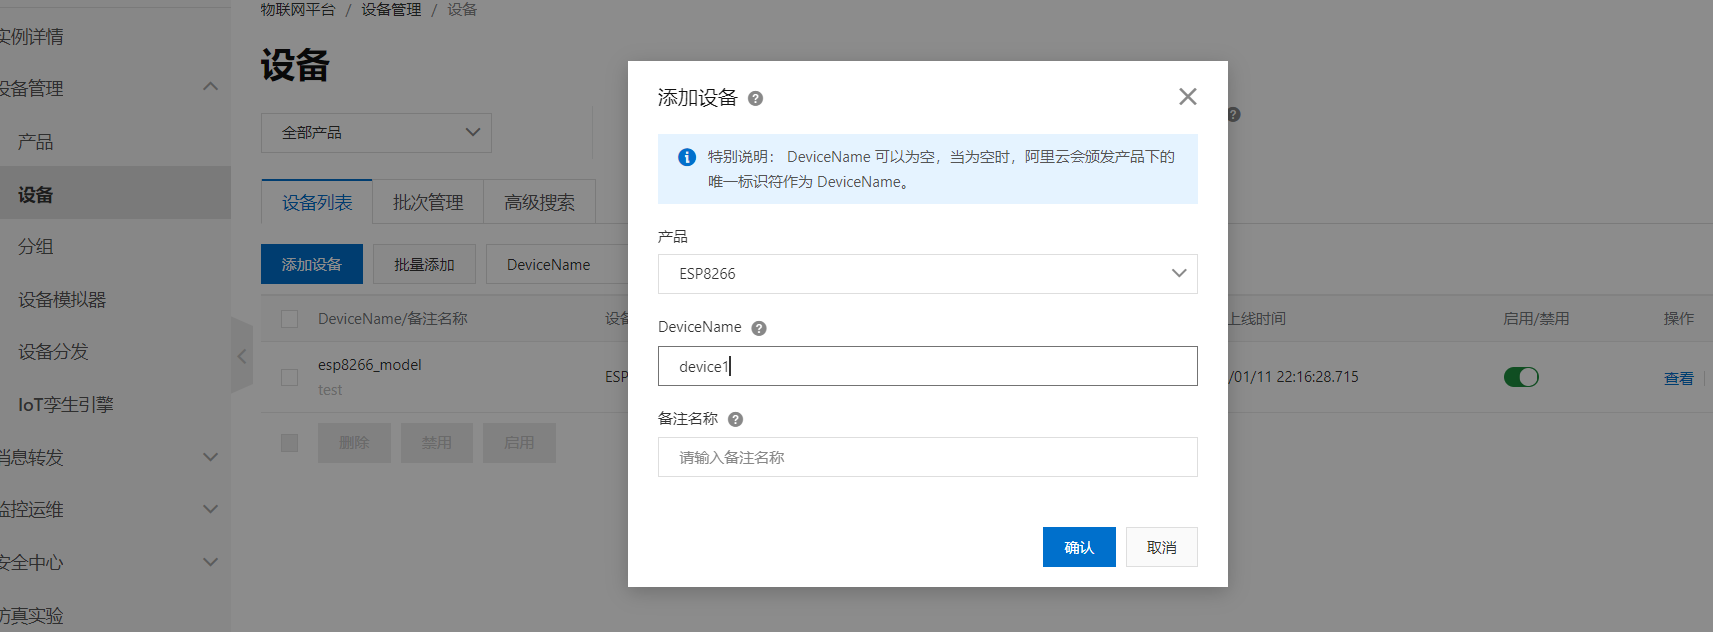Collapse the 设备管理 sidebar section
The width and height of the screenshot is (1713, 632).
[x=210, y=87]
